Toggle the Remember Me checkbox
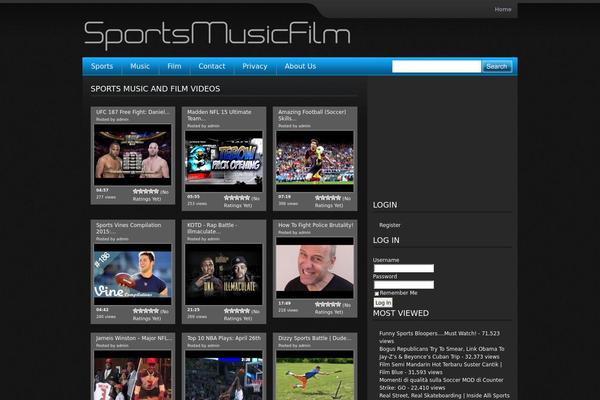This screenshot has width=600, height=400. [x=377, y=294]
